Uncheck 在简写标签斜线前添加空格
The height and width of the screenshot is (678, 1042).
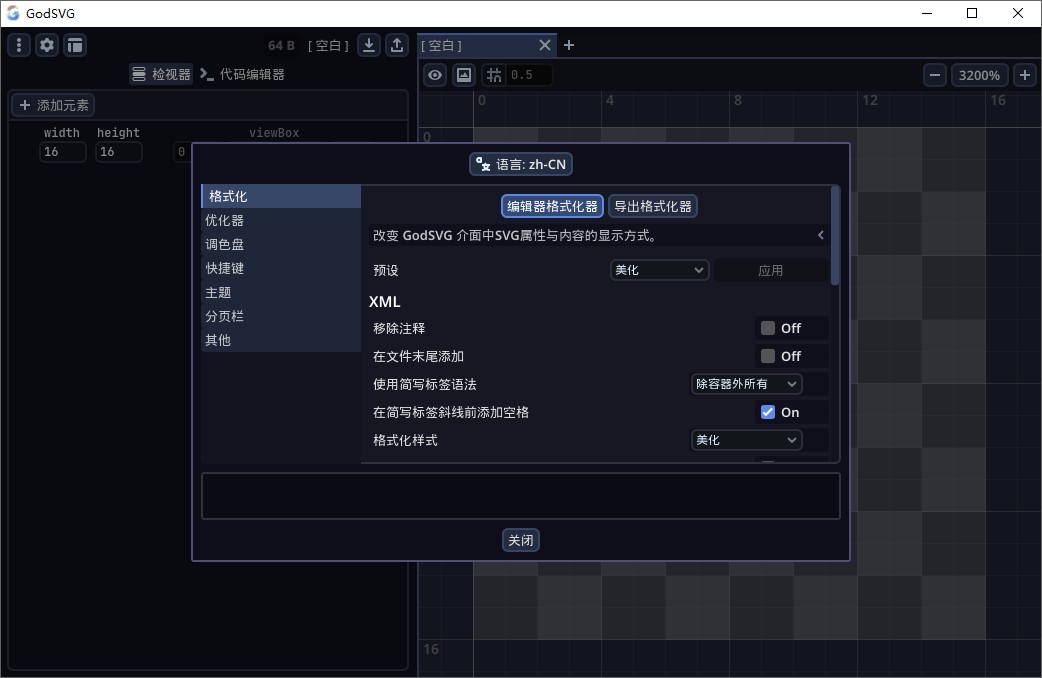coord(768,412)
